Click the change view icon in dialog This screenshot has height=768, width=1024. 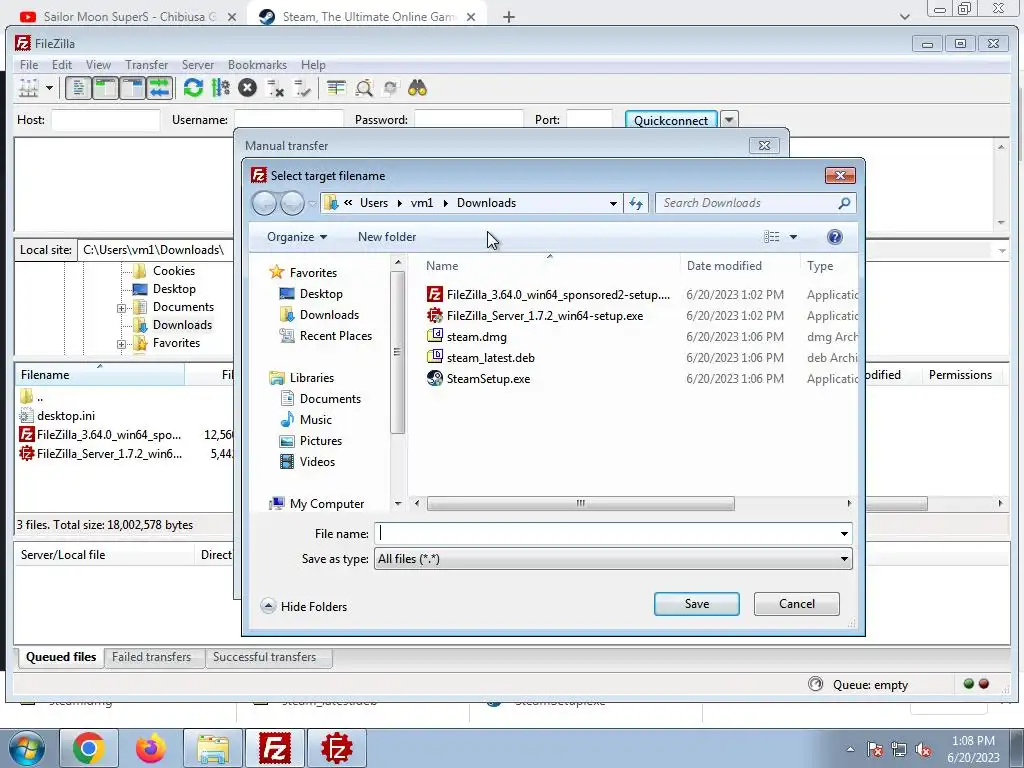click(x=771, y=237)
